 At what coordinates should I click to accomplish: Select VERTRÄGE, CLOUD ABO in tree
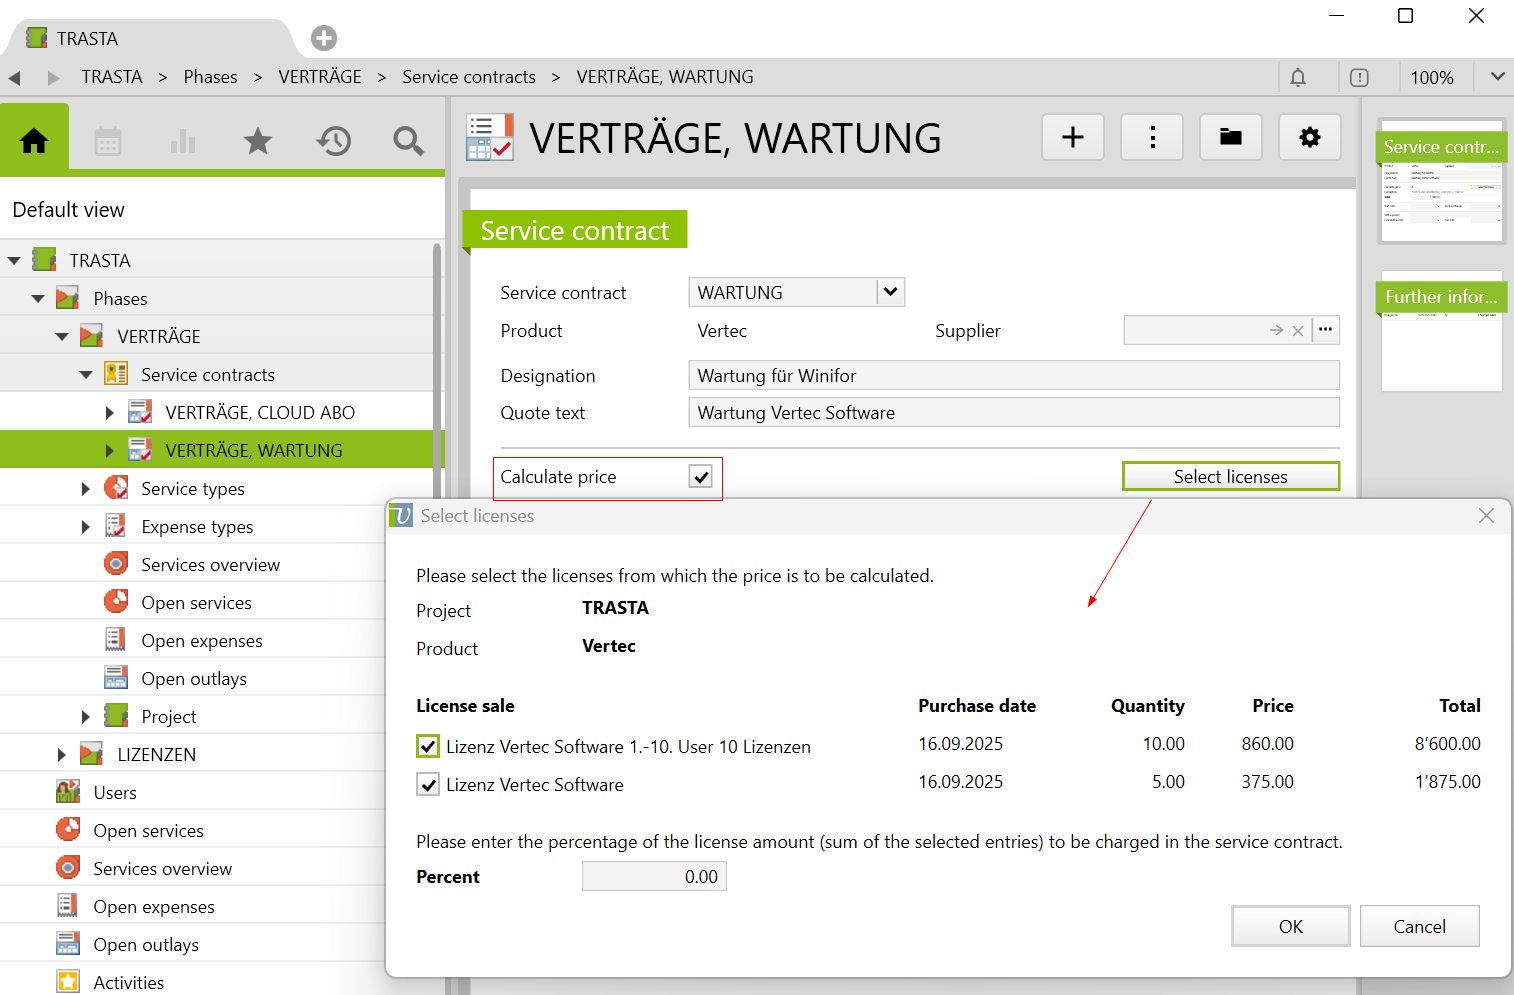click(259, 413)
